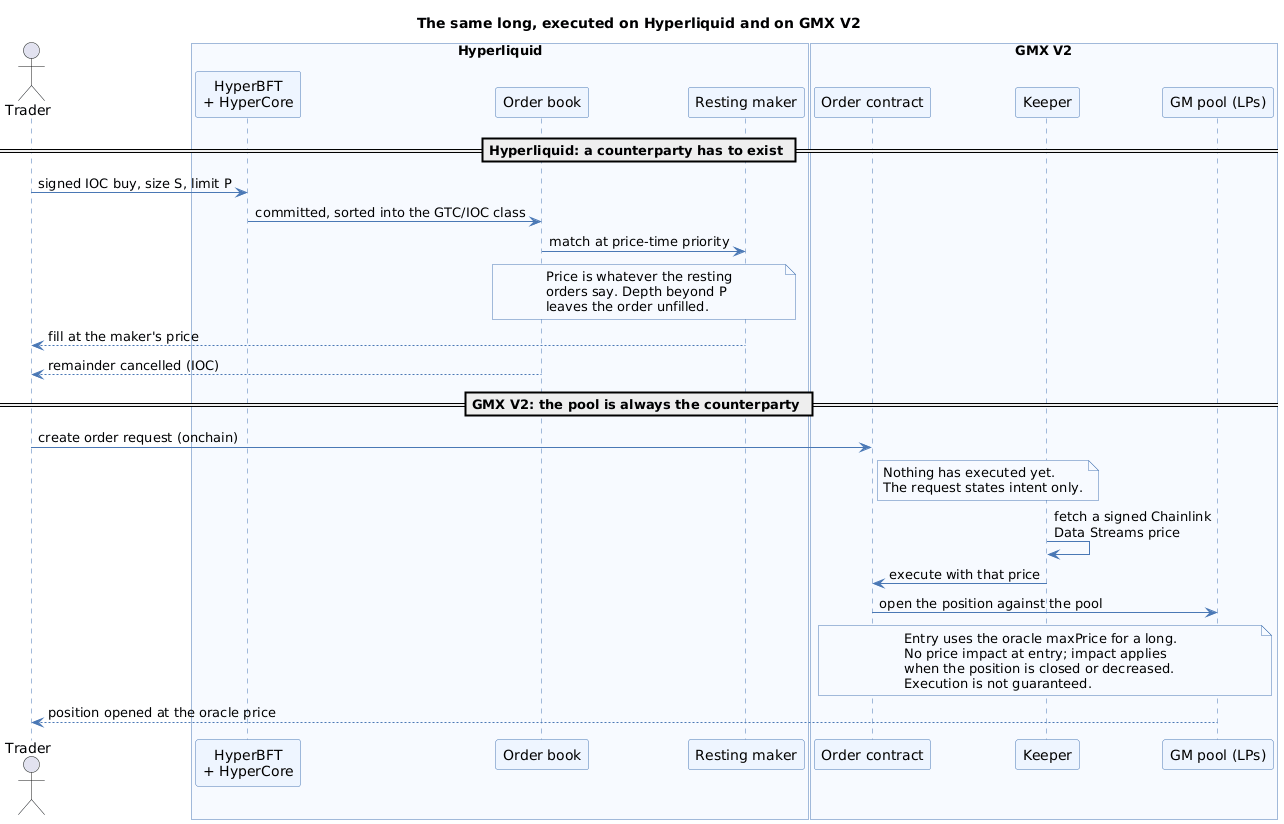
Task: Click the diagram title about Hyperliquid and GMX V2
Action: 638,23
